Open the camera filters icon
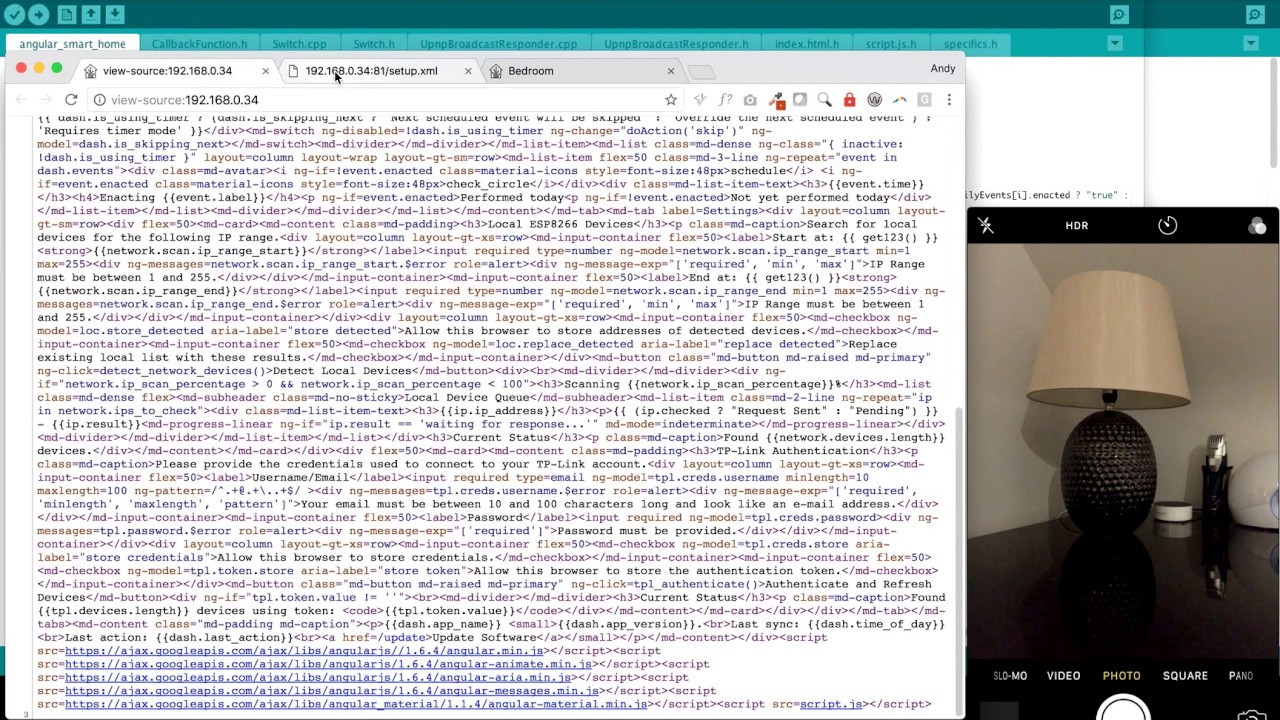Viewport: 1280px width, 720px height. (1257, 226)
